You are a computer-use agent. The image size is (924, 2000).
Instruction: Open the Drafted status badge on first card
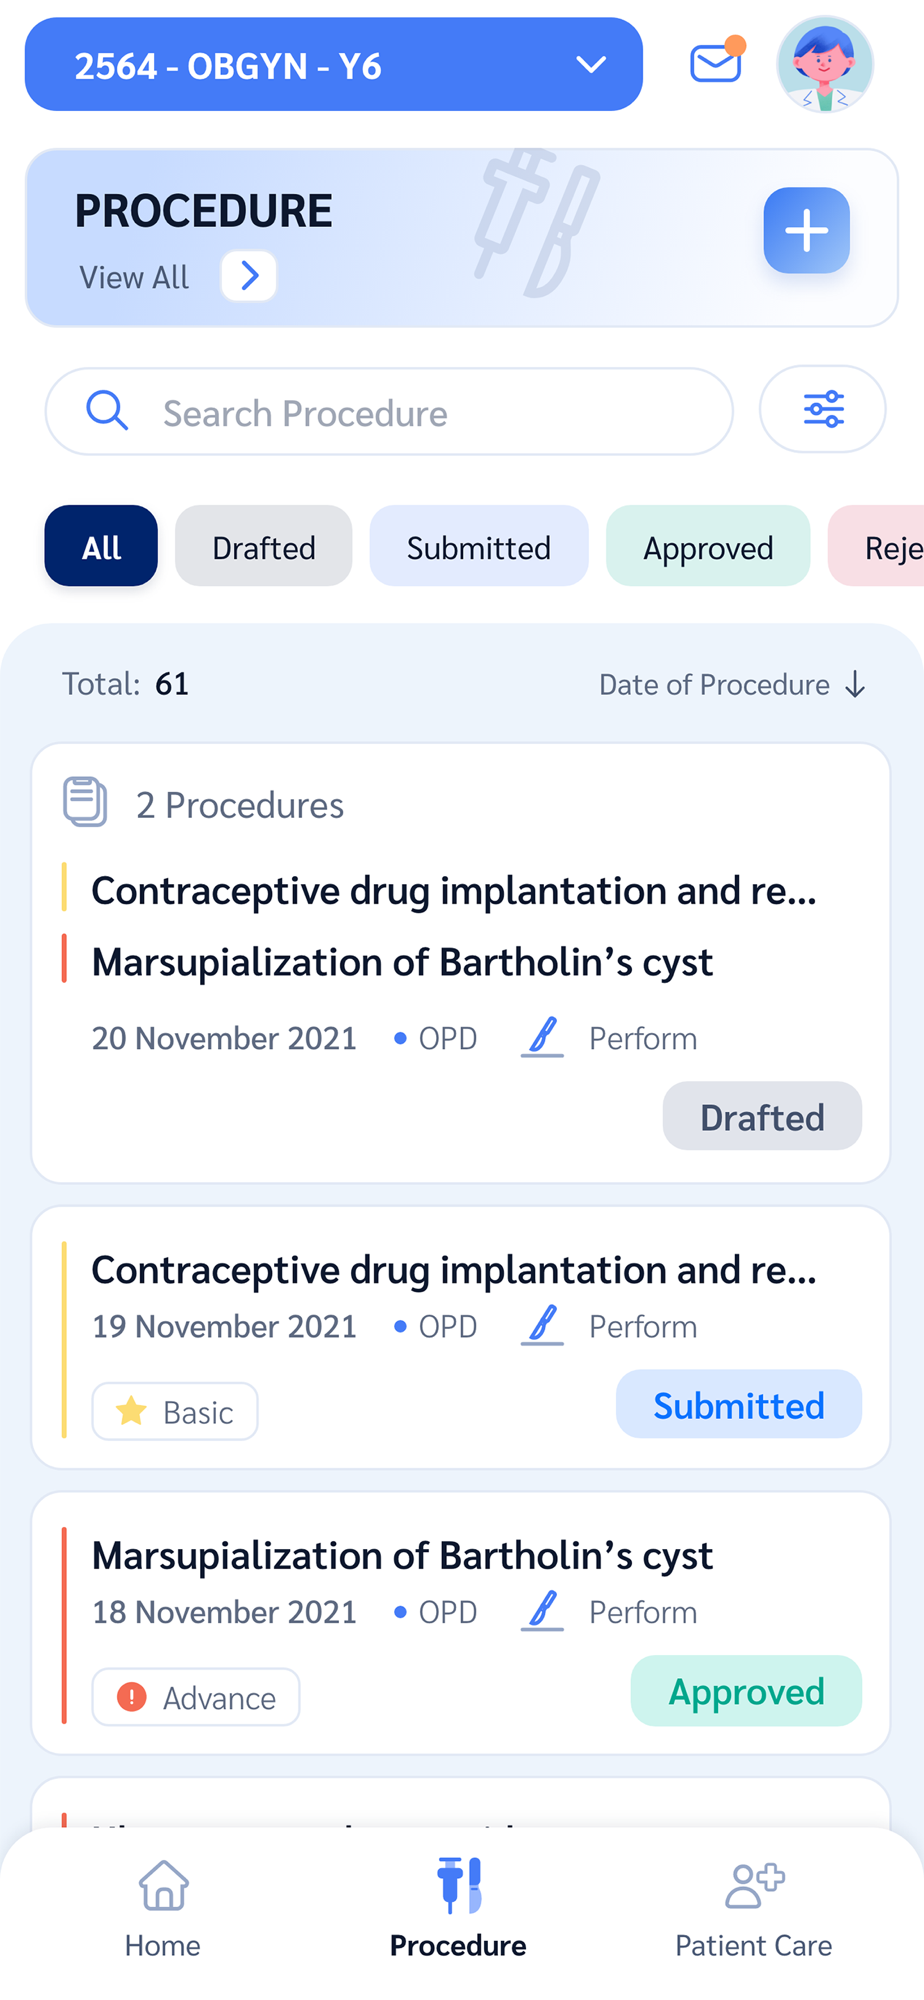point(762,1117)
